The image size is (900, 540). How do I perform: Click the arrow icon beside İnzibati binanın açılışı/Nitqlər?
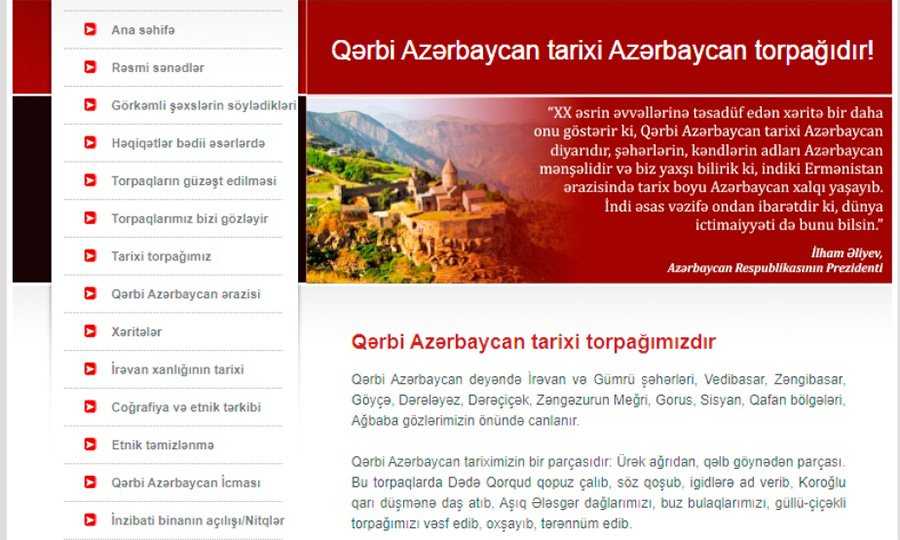coord(90,520)
